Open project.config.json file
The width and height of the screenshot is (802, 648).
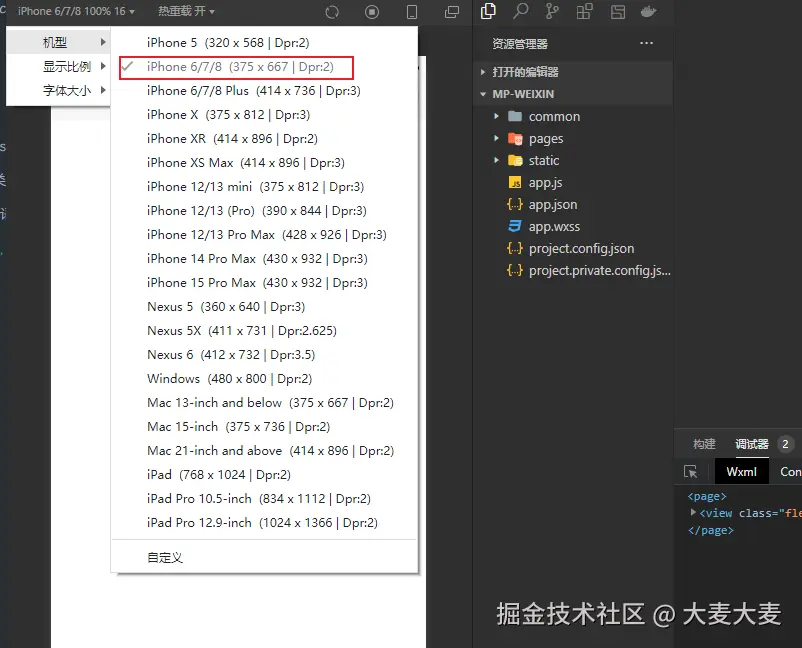(573, 249)
